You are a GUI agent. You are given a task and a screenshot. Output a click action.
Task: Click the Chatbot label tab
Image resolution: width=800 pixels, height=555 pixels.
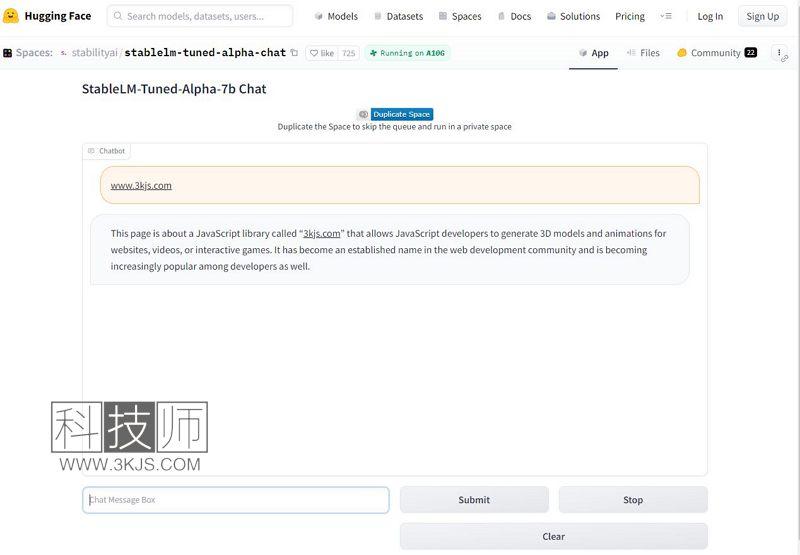107,151
